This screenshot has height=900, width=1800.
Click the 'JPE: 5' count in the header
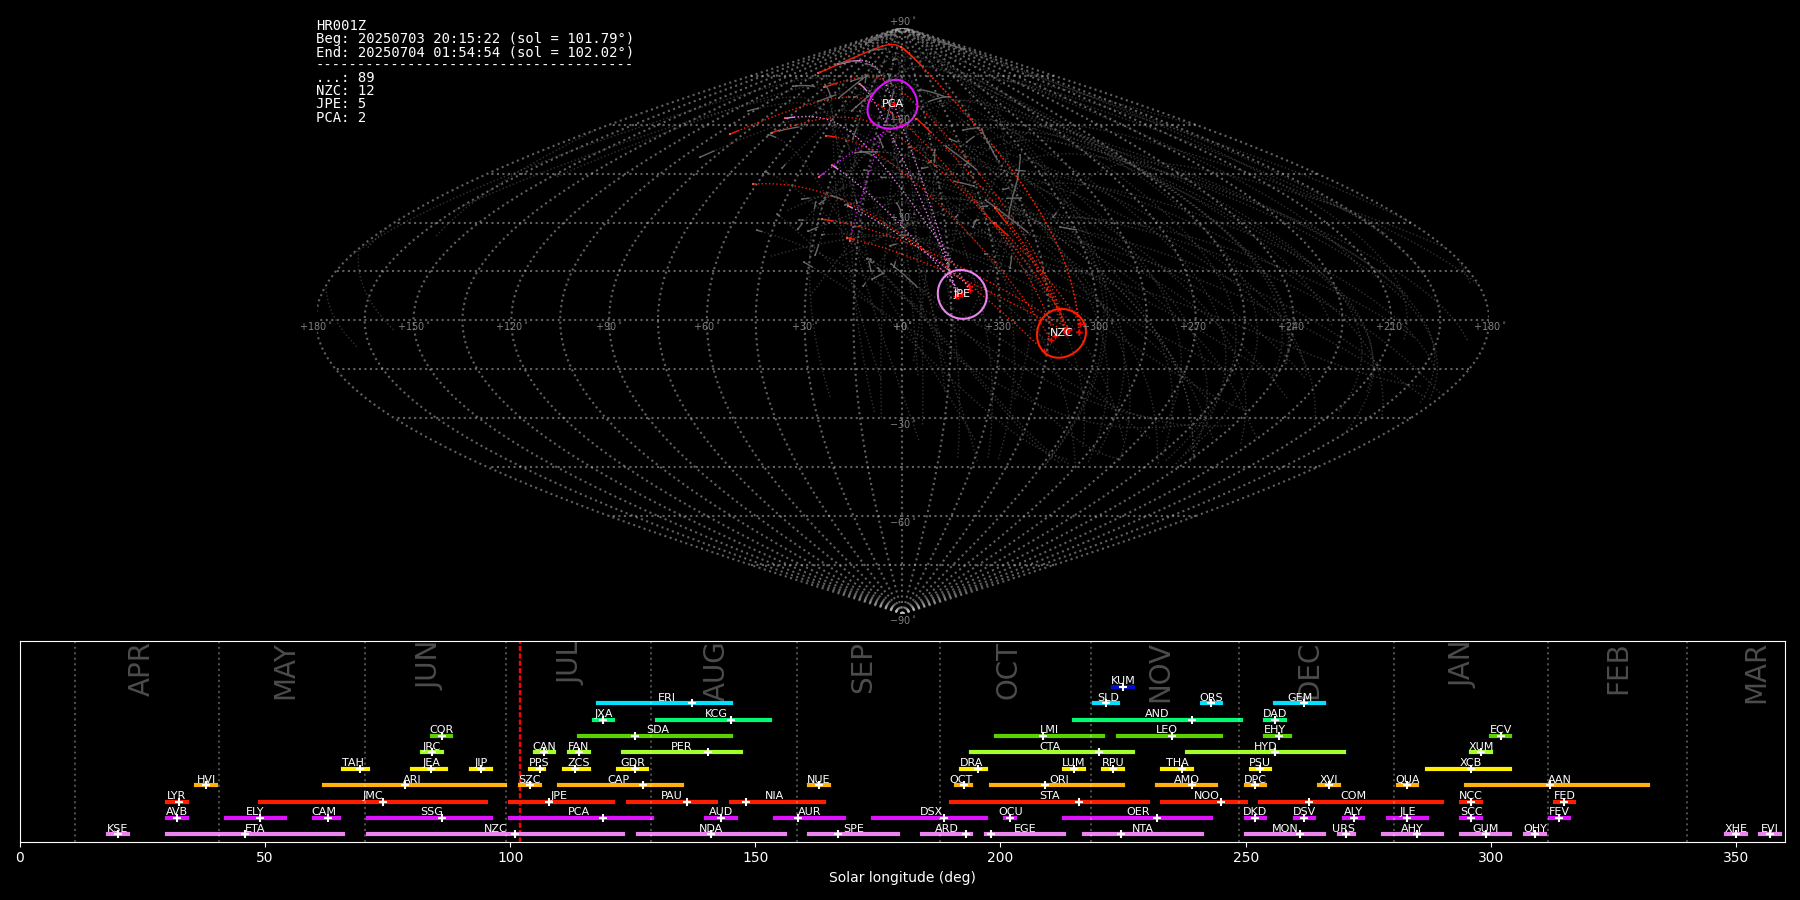(341, 104)
